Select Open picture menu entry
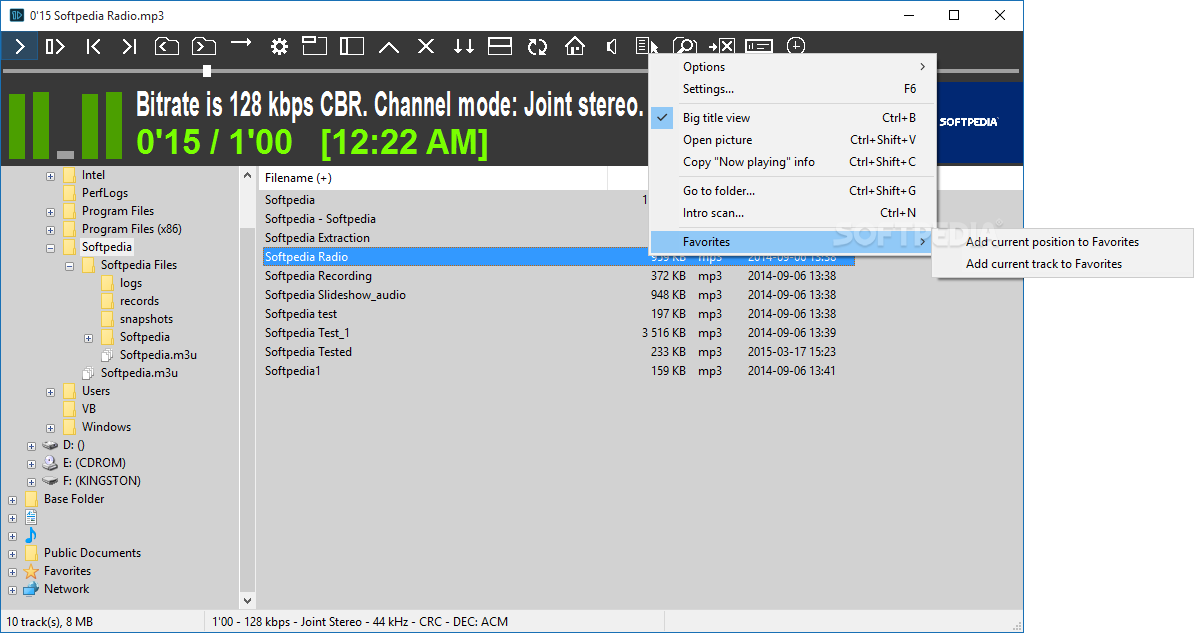Screen dimensions: 1194x633 click(792, 140)
